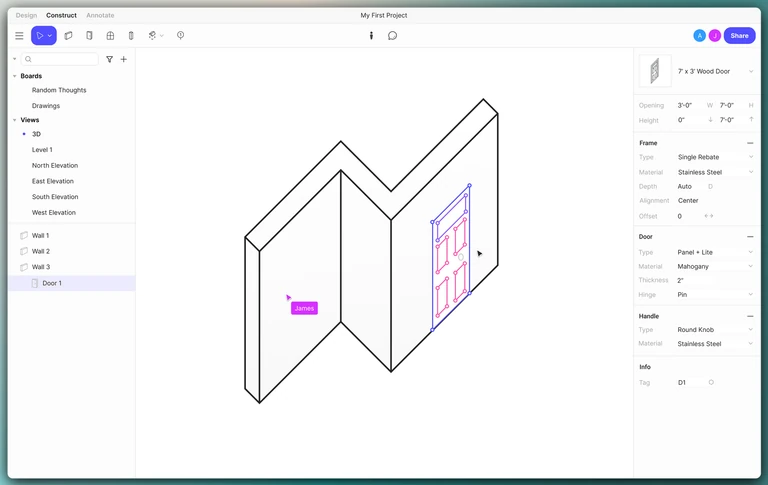Viewport: 768px width, 485px height.
Task: Edit the Height bottom value 0"
Action: point(681,120)
